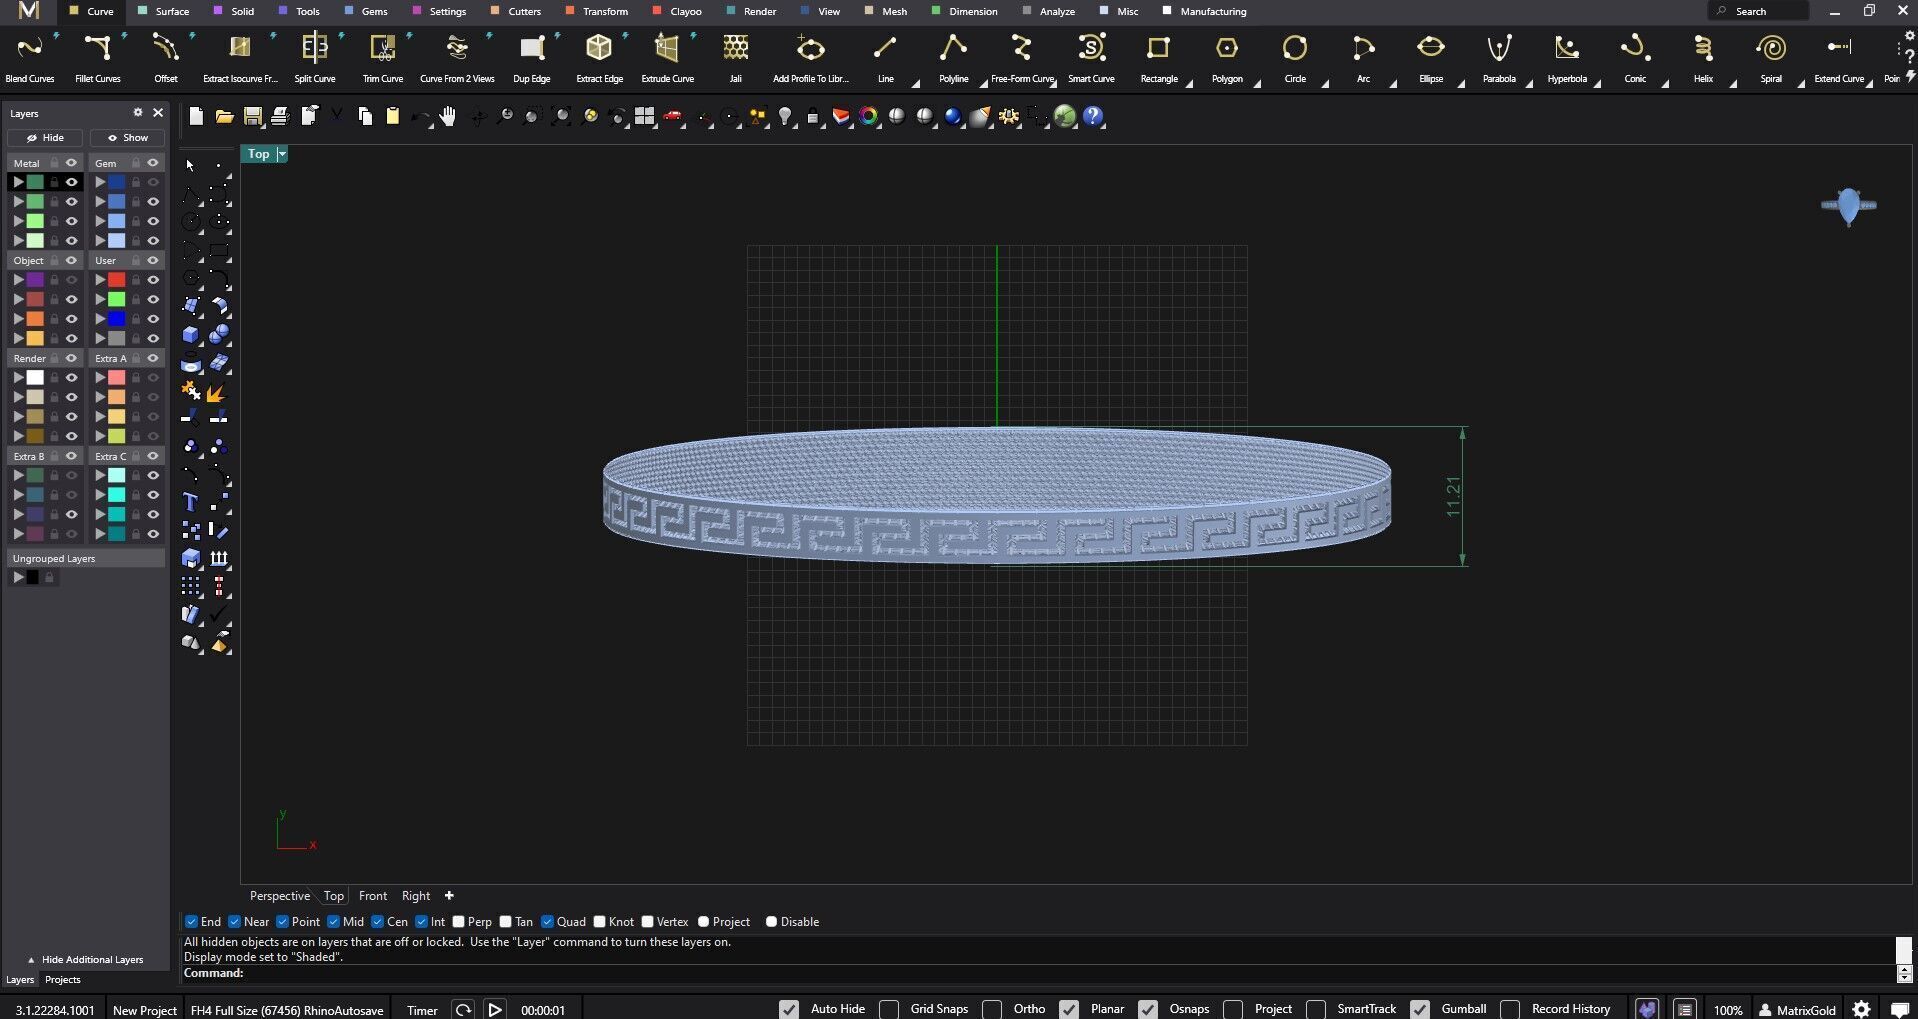Start the Timer play button
Screen dimensions: 1918x1019
coord(495,1010)
